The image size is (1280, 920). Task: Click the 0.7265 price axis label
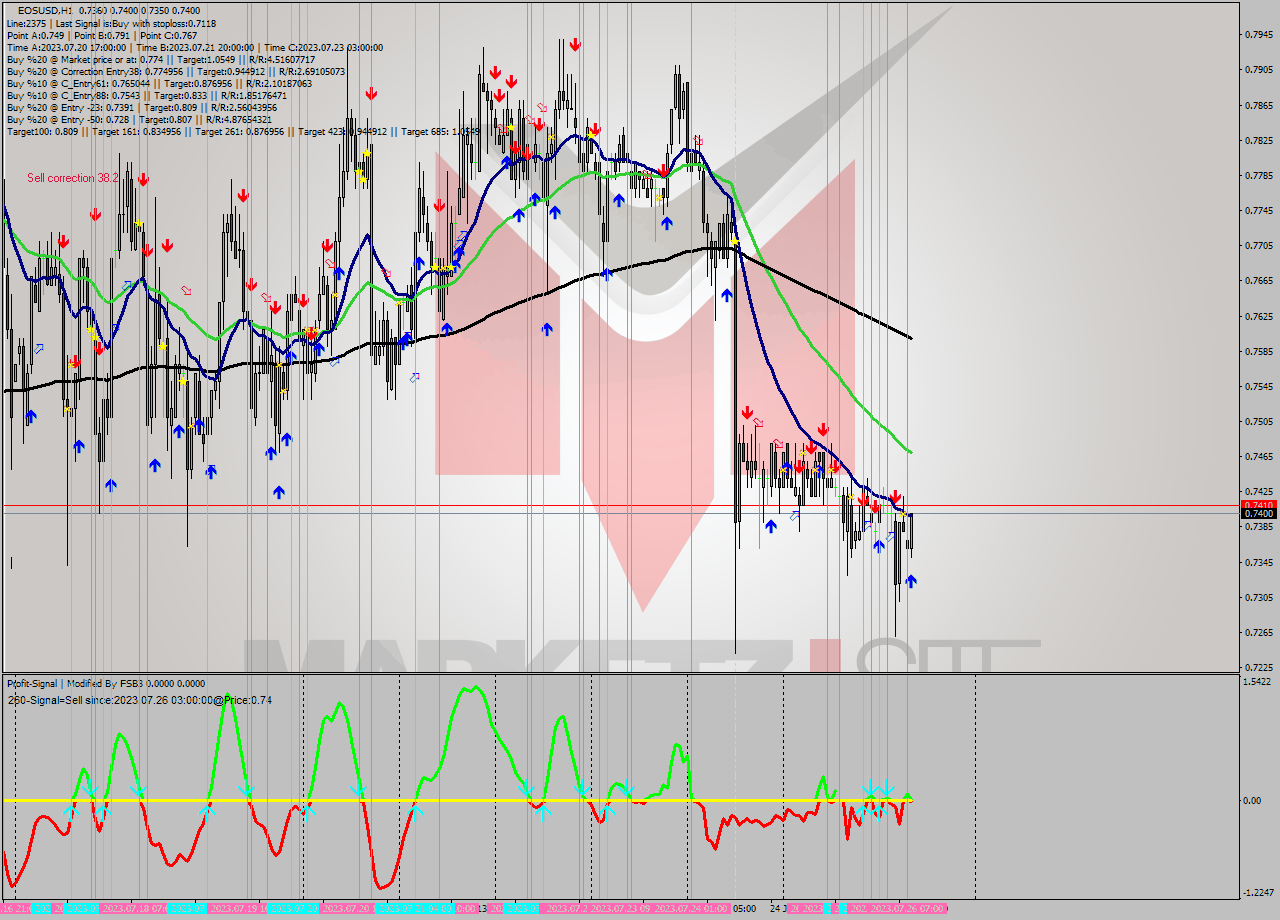click(1258, 632)
